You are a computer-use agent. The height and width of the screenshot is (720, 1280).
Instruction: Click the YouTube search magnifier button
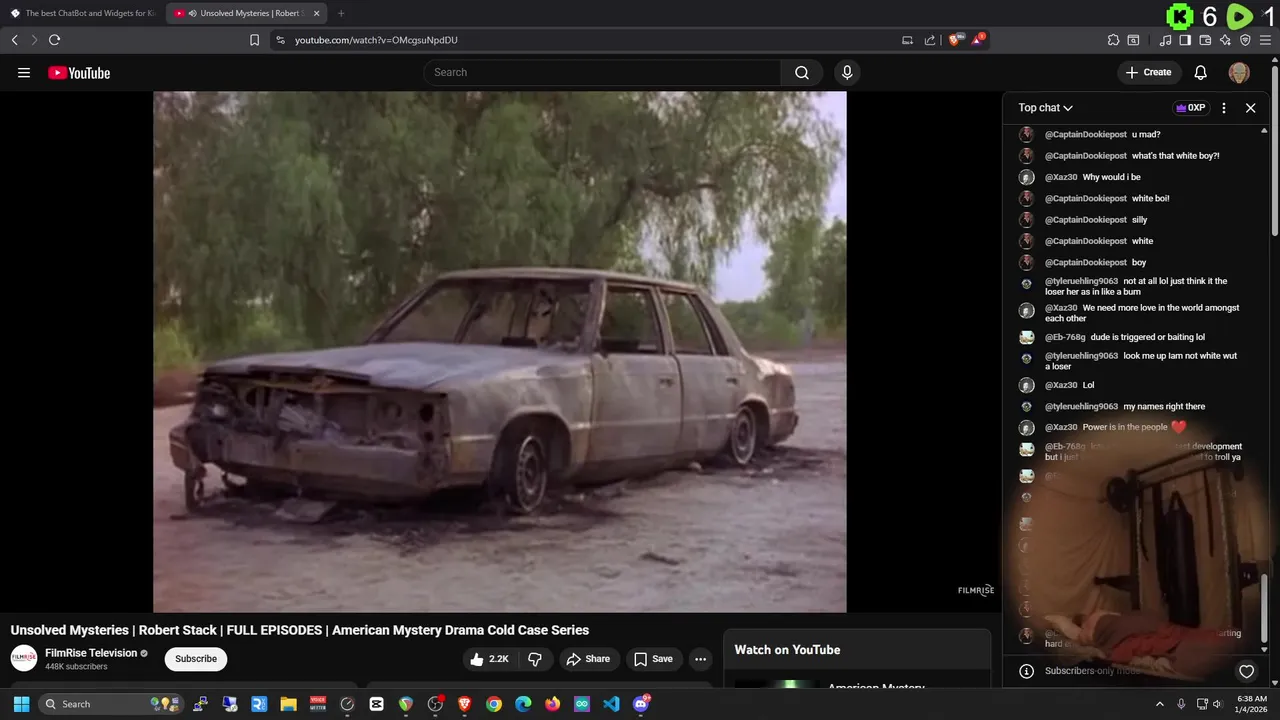802,72
